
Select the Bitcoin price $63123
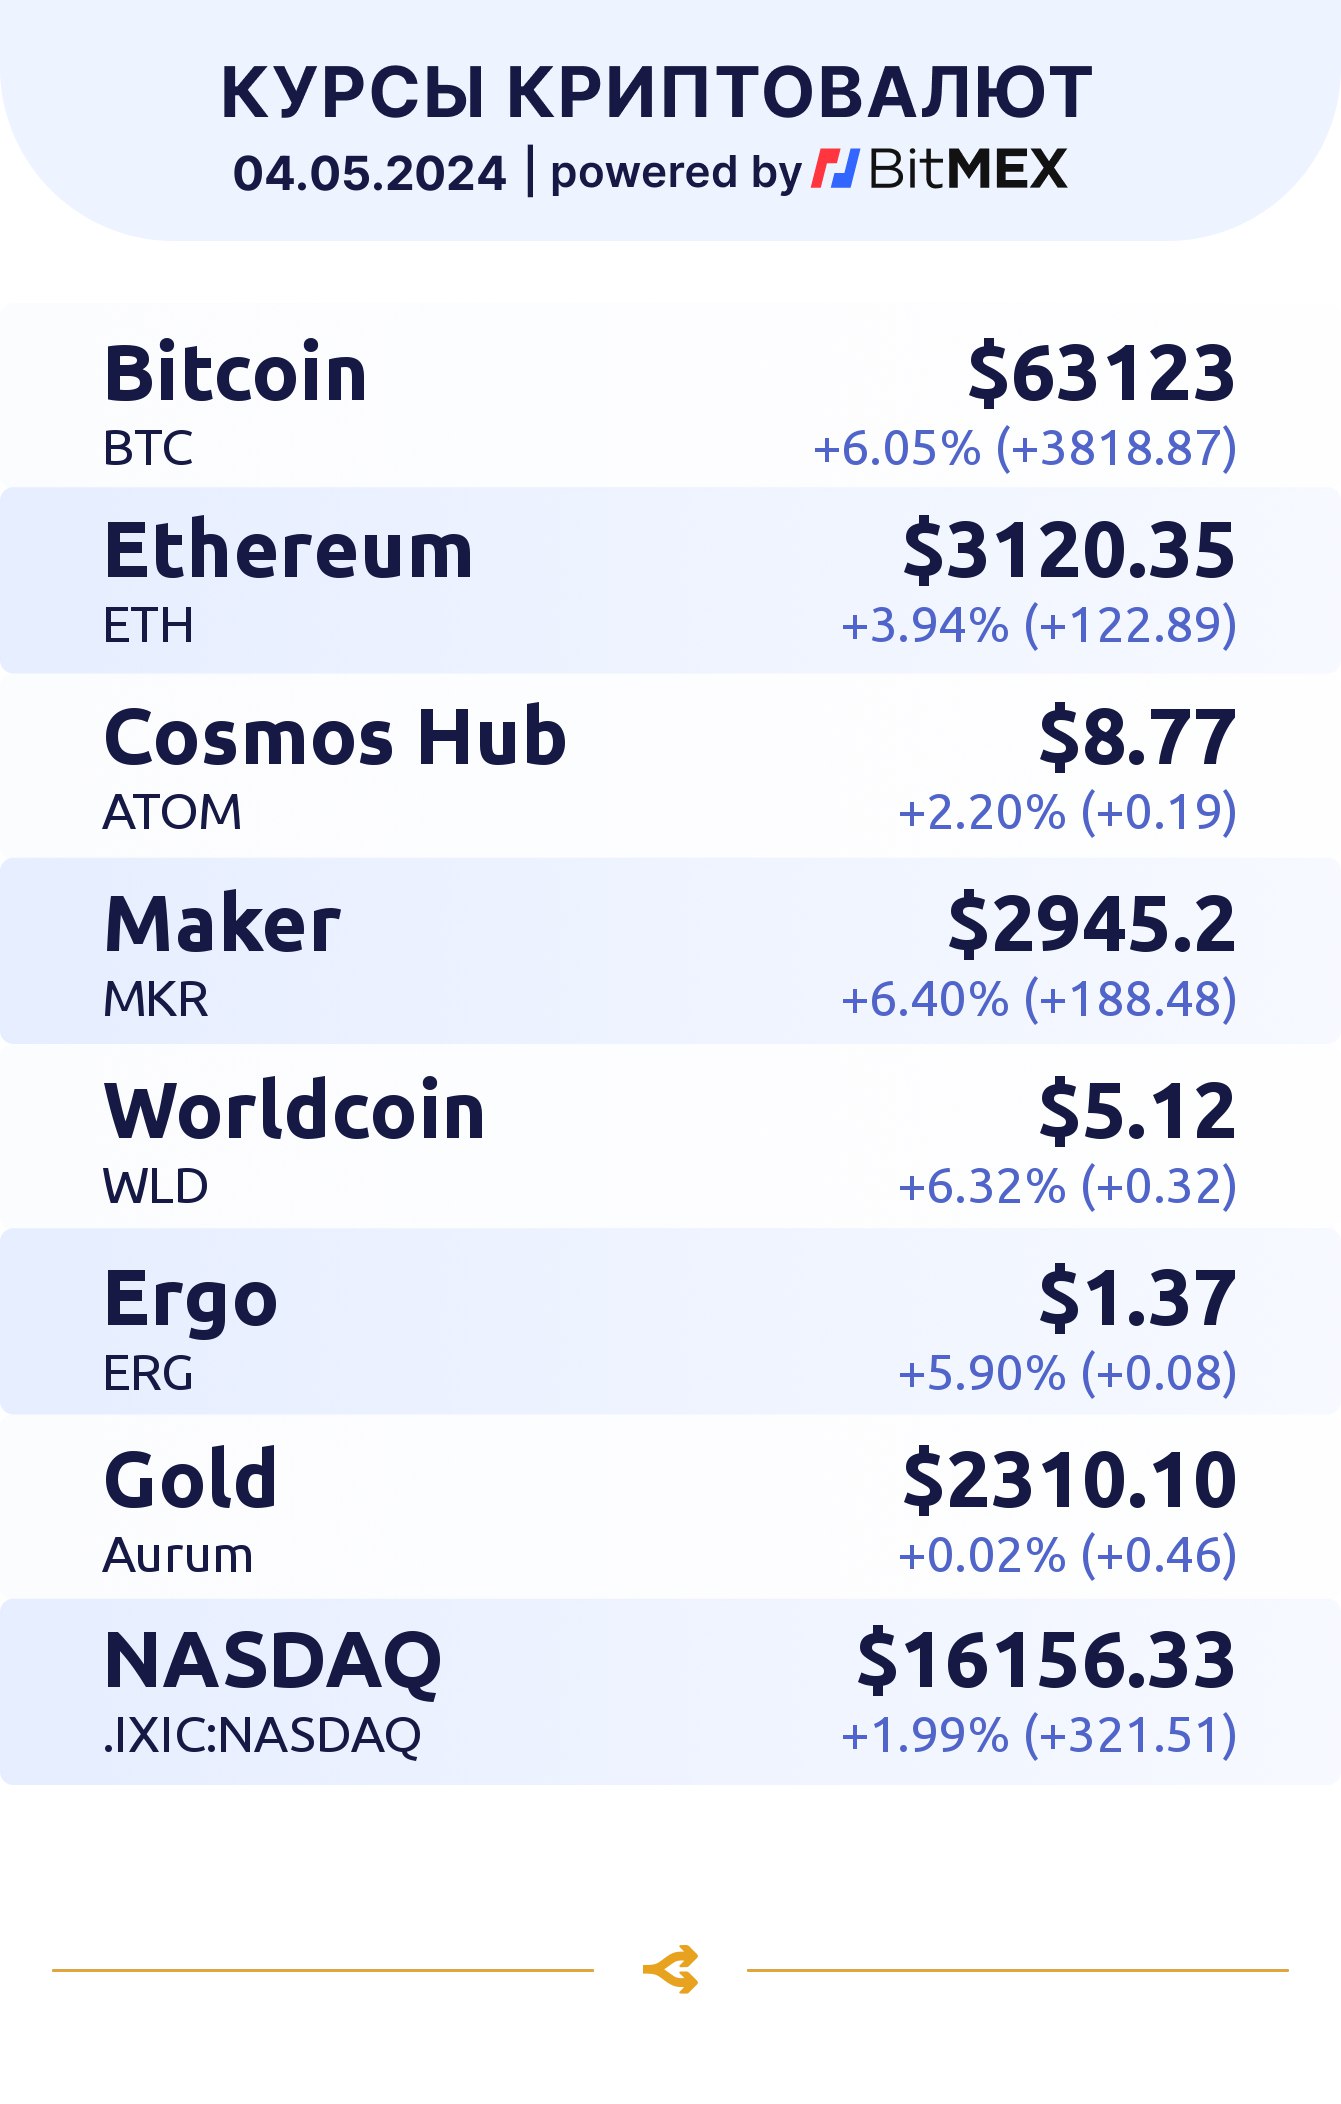[1102, 373]
